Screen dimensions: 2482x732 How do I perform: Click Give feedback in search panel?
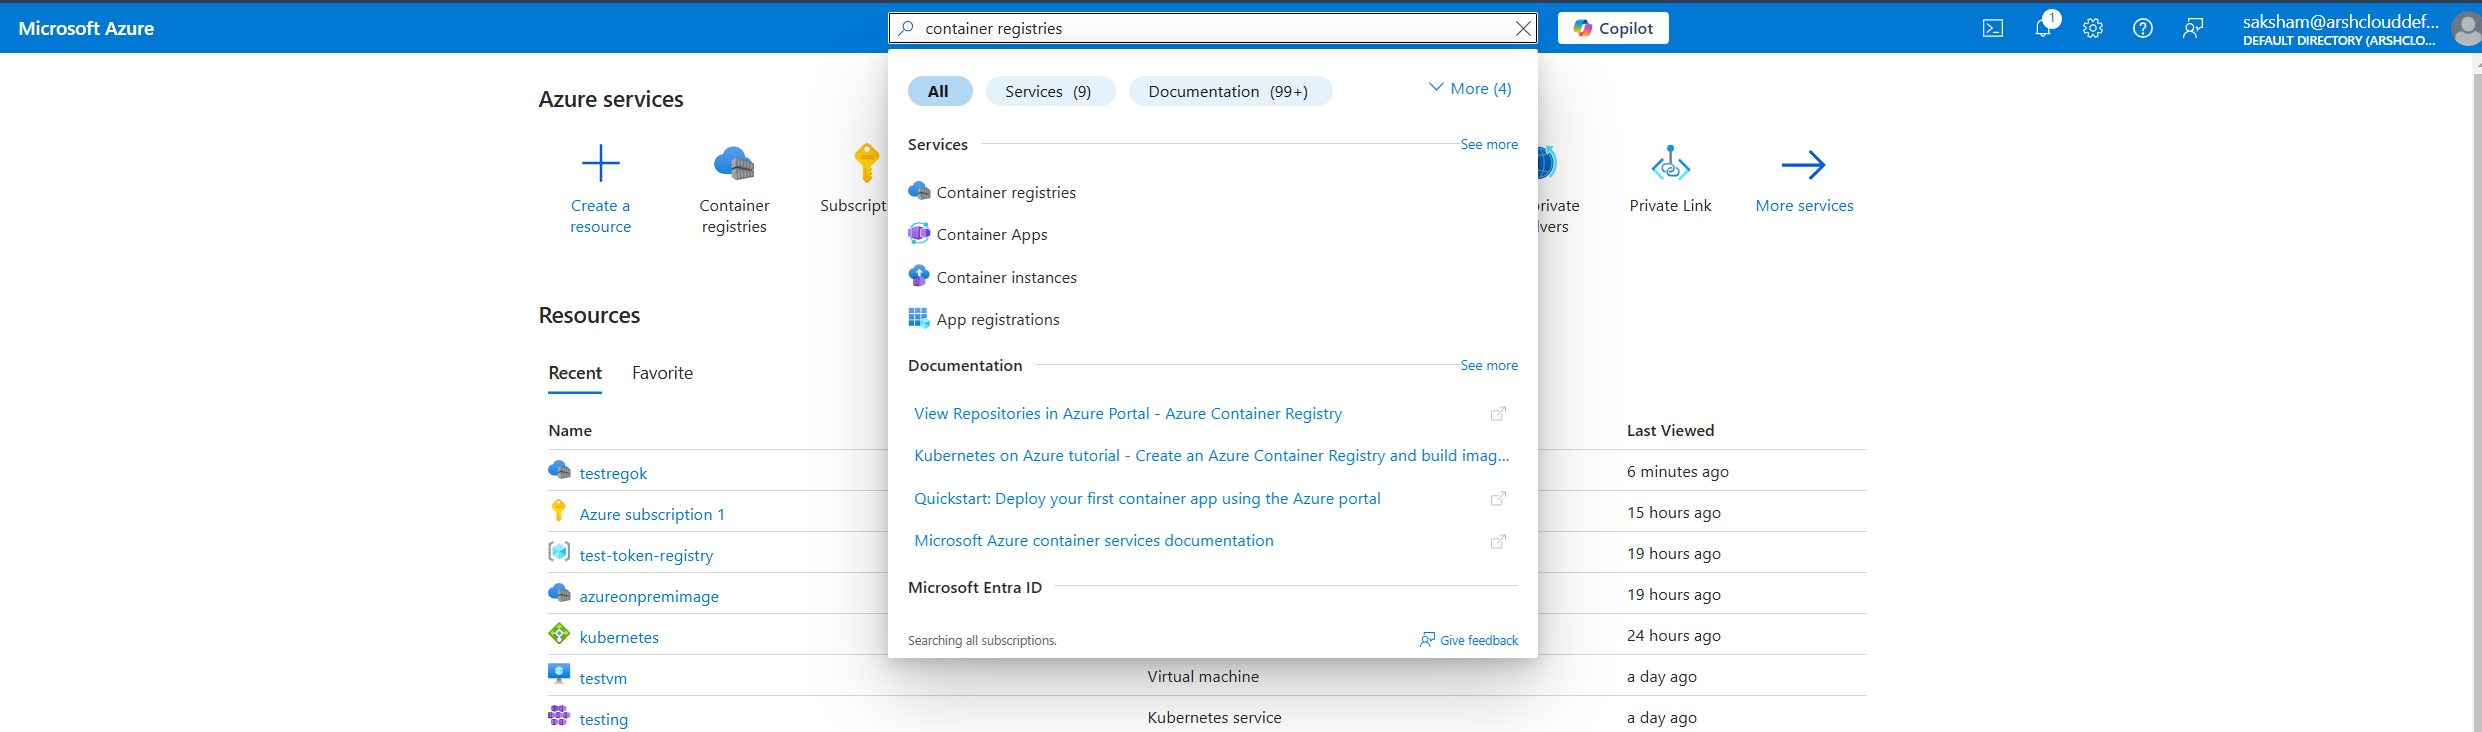click(x=1468, y=640)
